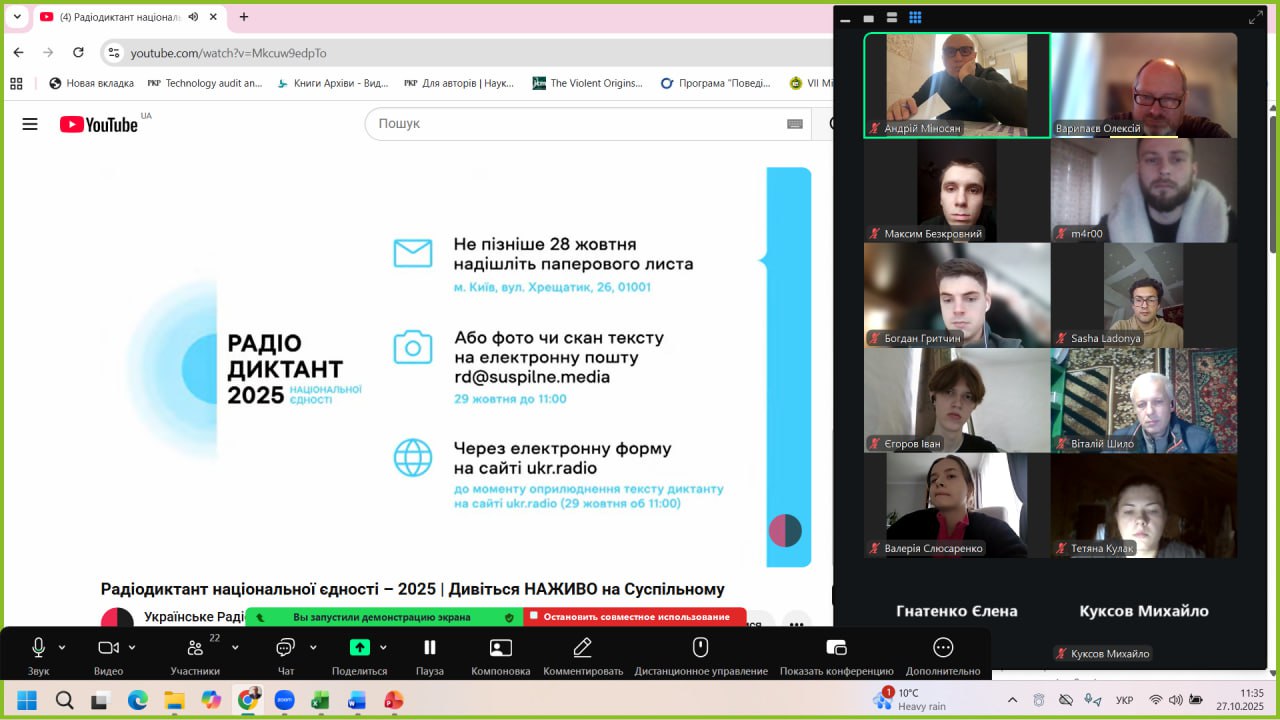This screenshot has width=1280, height=720.
Task: Expand share options arrow beside Поделиться
Action: tap(383, 647)
